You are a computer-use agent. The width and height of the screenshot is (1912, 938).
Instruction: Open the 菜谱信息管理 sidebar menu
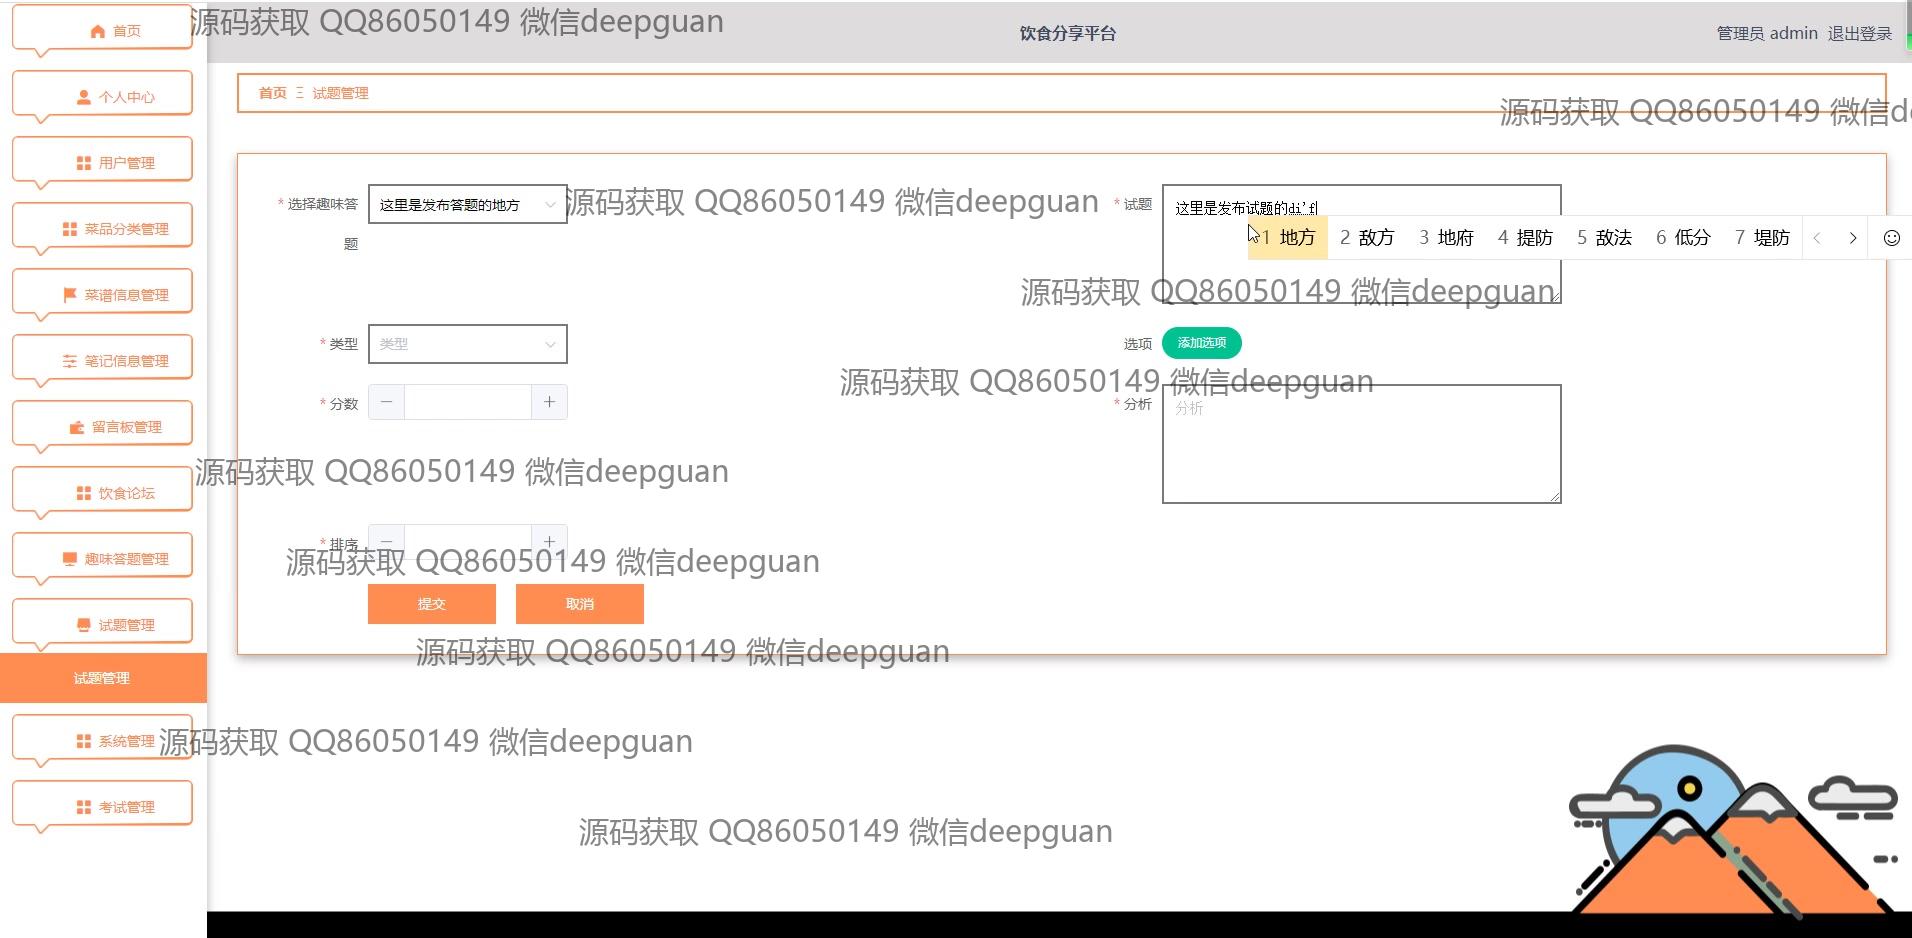(102, 295)
